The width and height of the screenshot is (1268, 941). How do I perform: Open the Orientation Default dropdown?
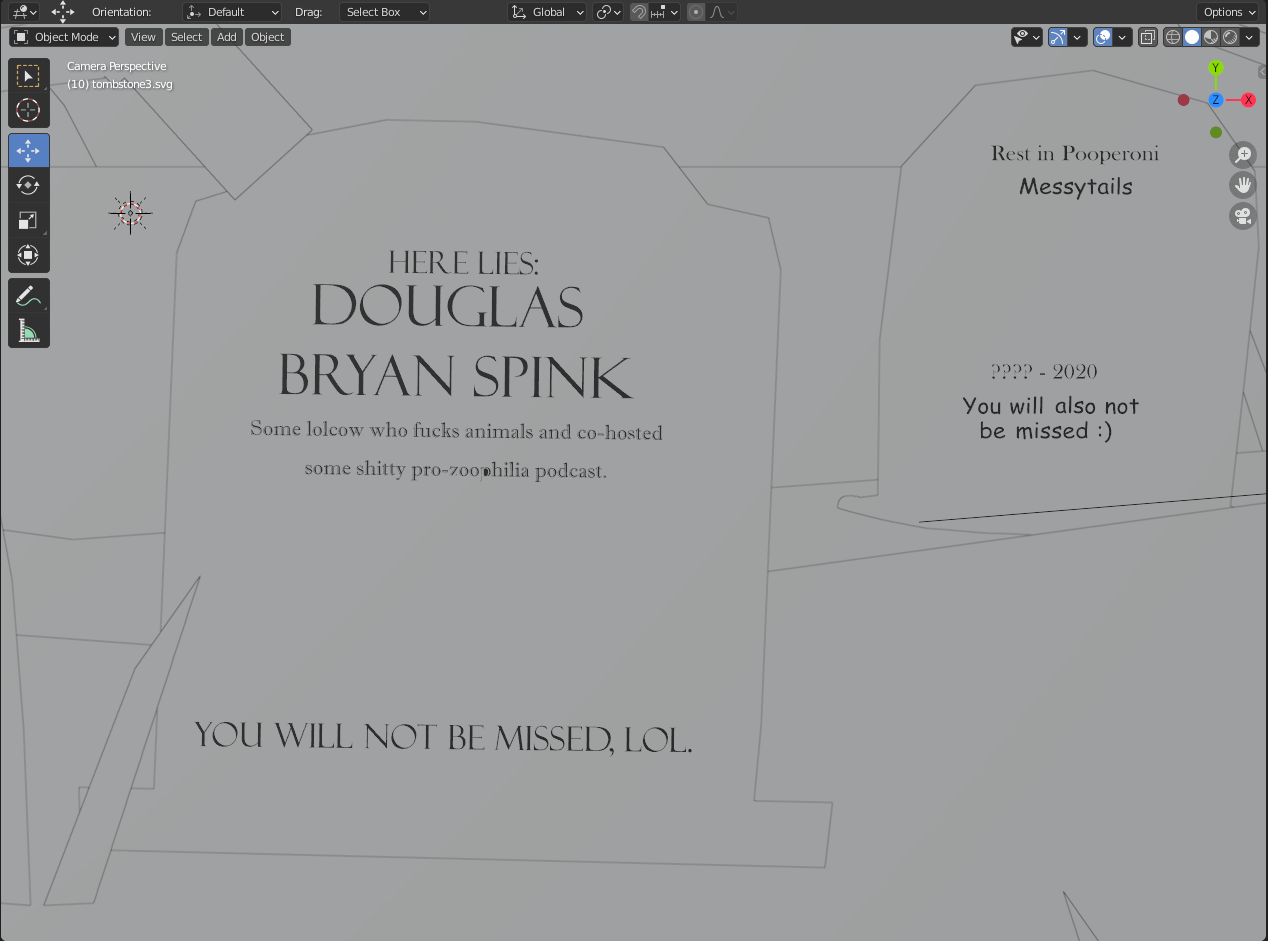tap(232, 12)
